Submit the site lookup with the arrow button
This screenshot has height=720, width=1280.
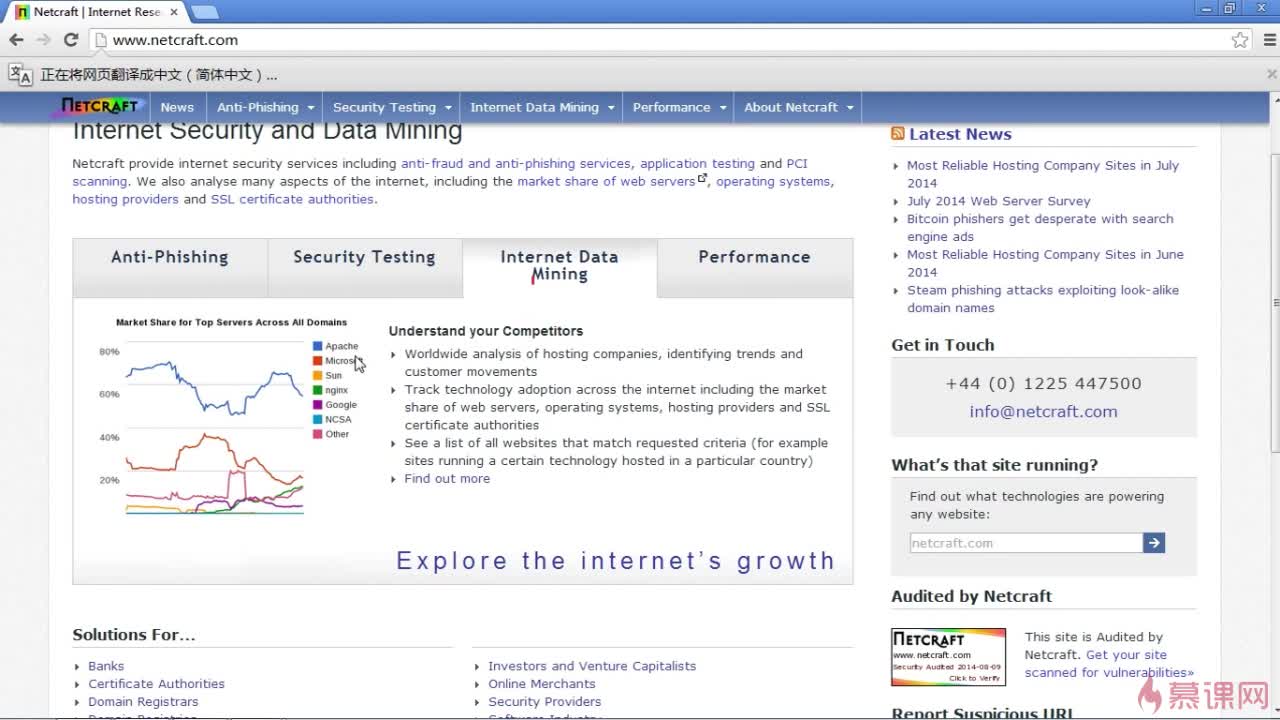[1154, 543]
